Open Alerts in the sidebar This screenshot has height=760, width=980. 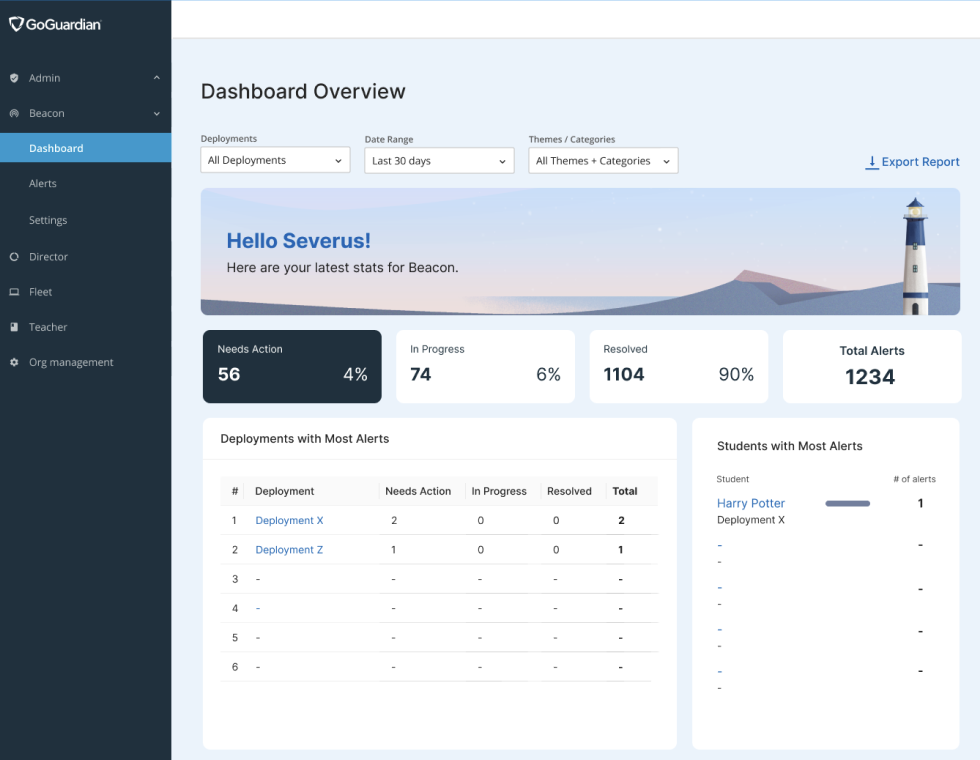pyautogui.click(x=42, y=183)
